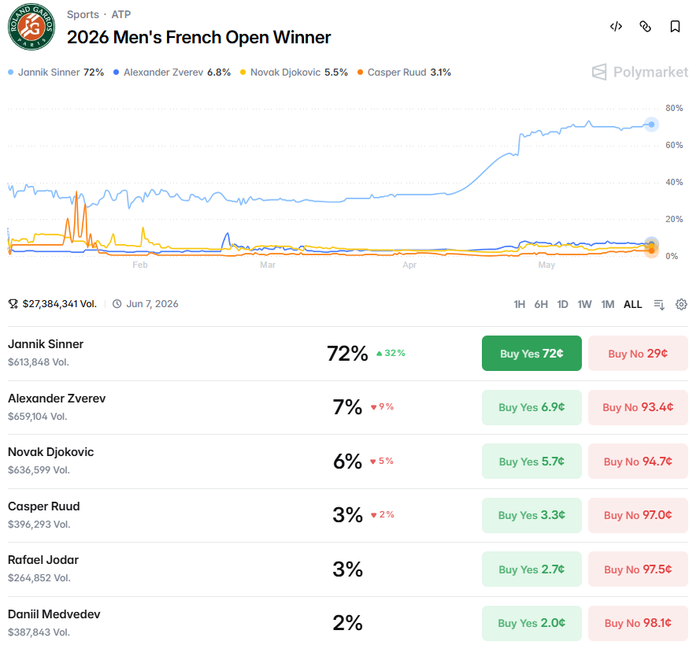Click the sort outcomes icon
This screenshot has height=649, width=700.
click(659, 304)
